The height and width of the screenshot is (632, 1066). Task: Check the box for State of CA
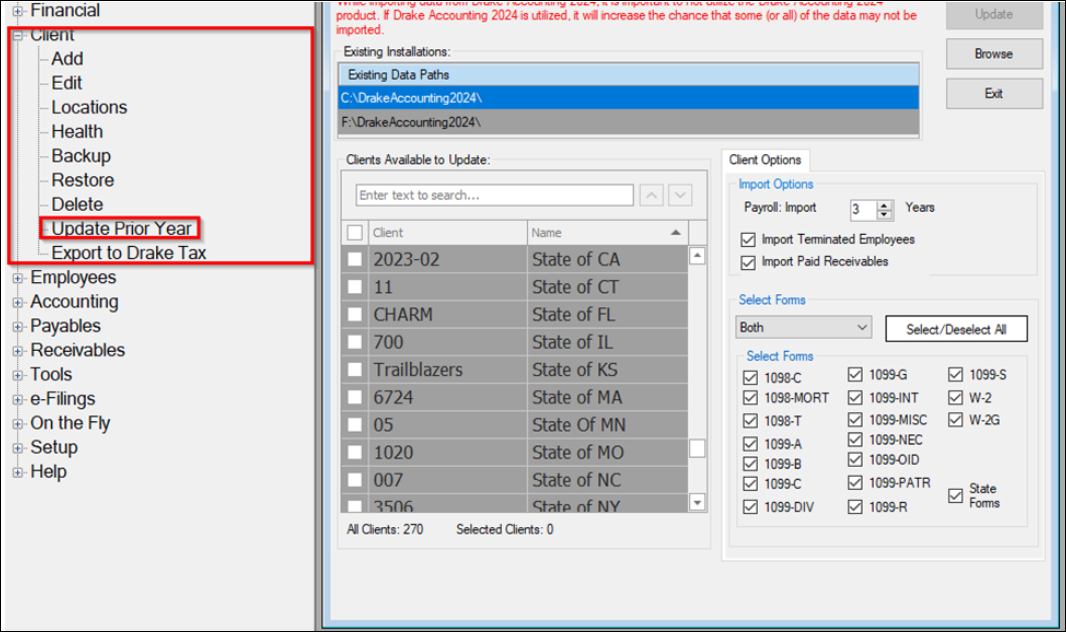[355, 260]
